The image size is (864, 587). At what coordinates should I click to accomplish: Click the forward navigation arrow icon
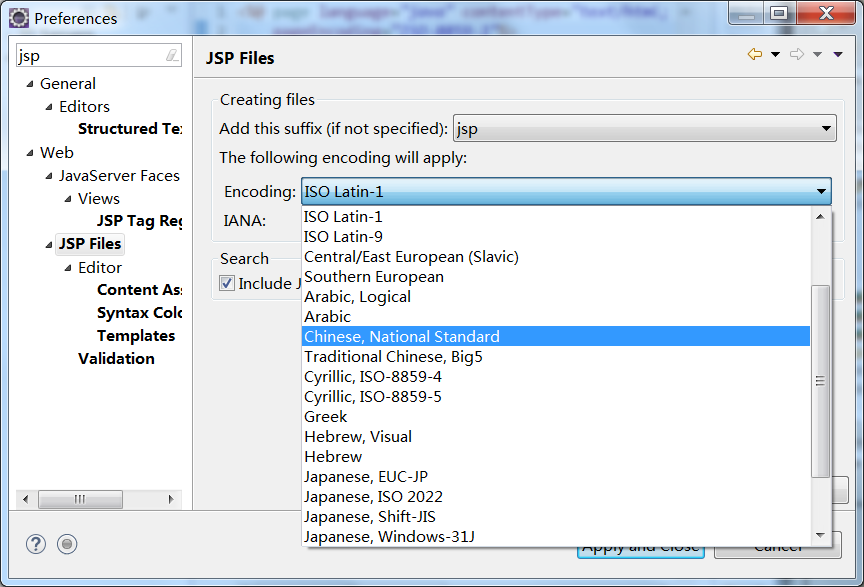[x=796, y=54]
